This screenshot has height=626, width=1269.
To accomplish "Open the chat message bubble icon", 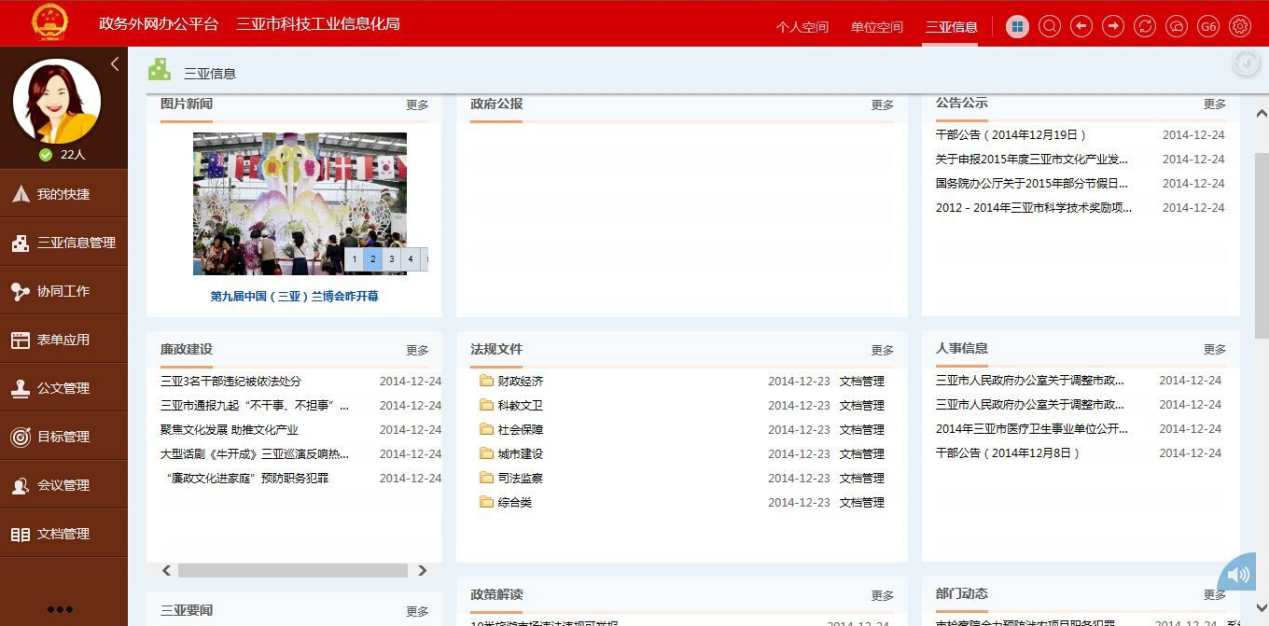I will (x=1177, y=27).
